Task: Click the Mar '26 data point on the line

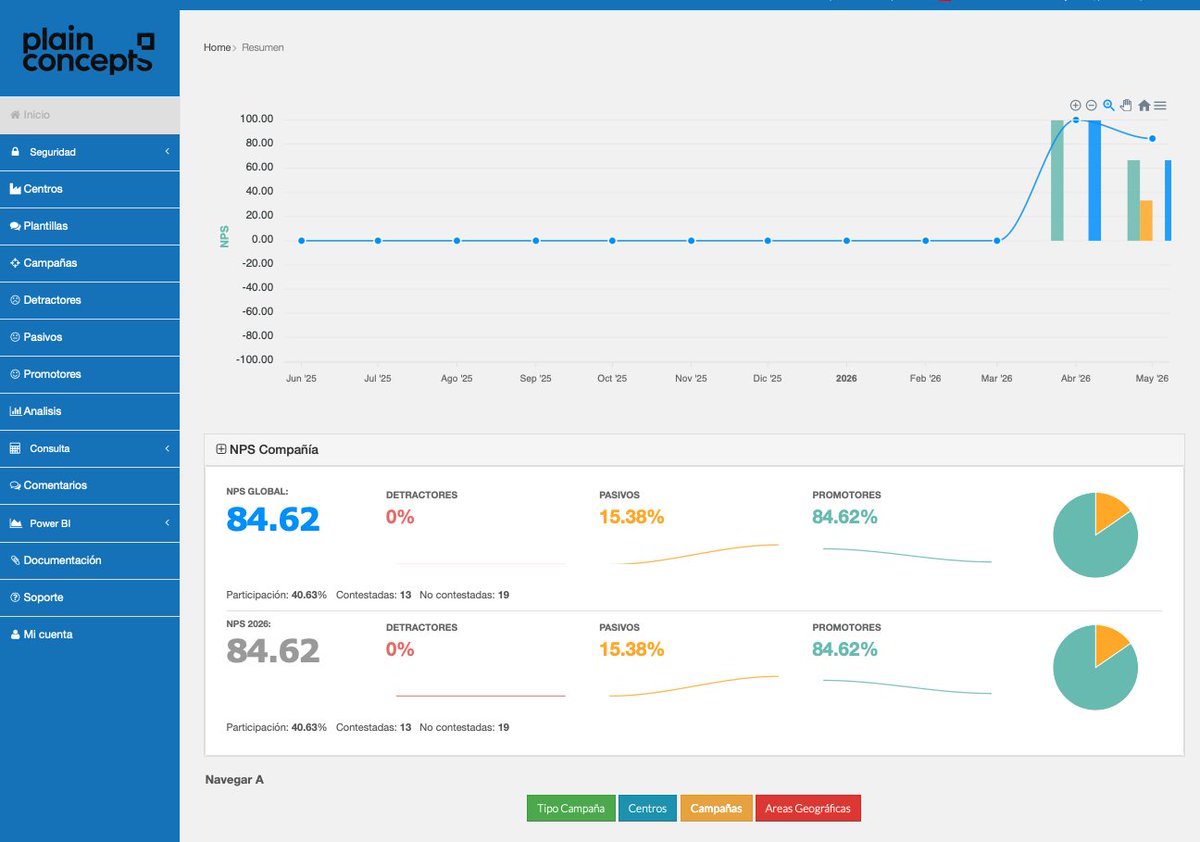Action: tap(997, 240)
